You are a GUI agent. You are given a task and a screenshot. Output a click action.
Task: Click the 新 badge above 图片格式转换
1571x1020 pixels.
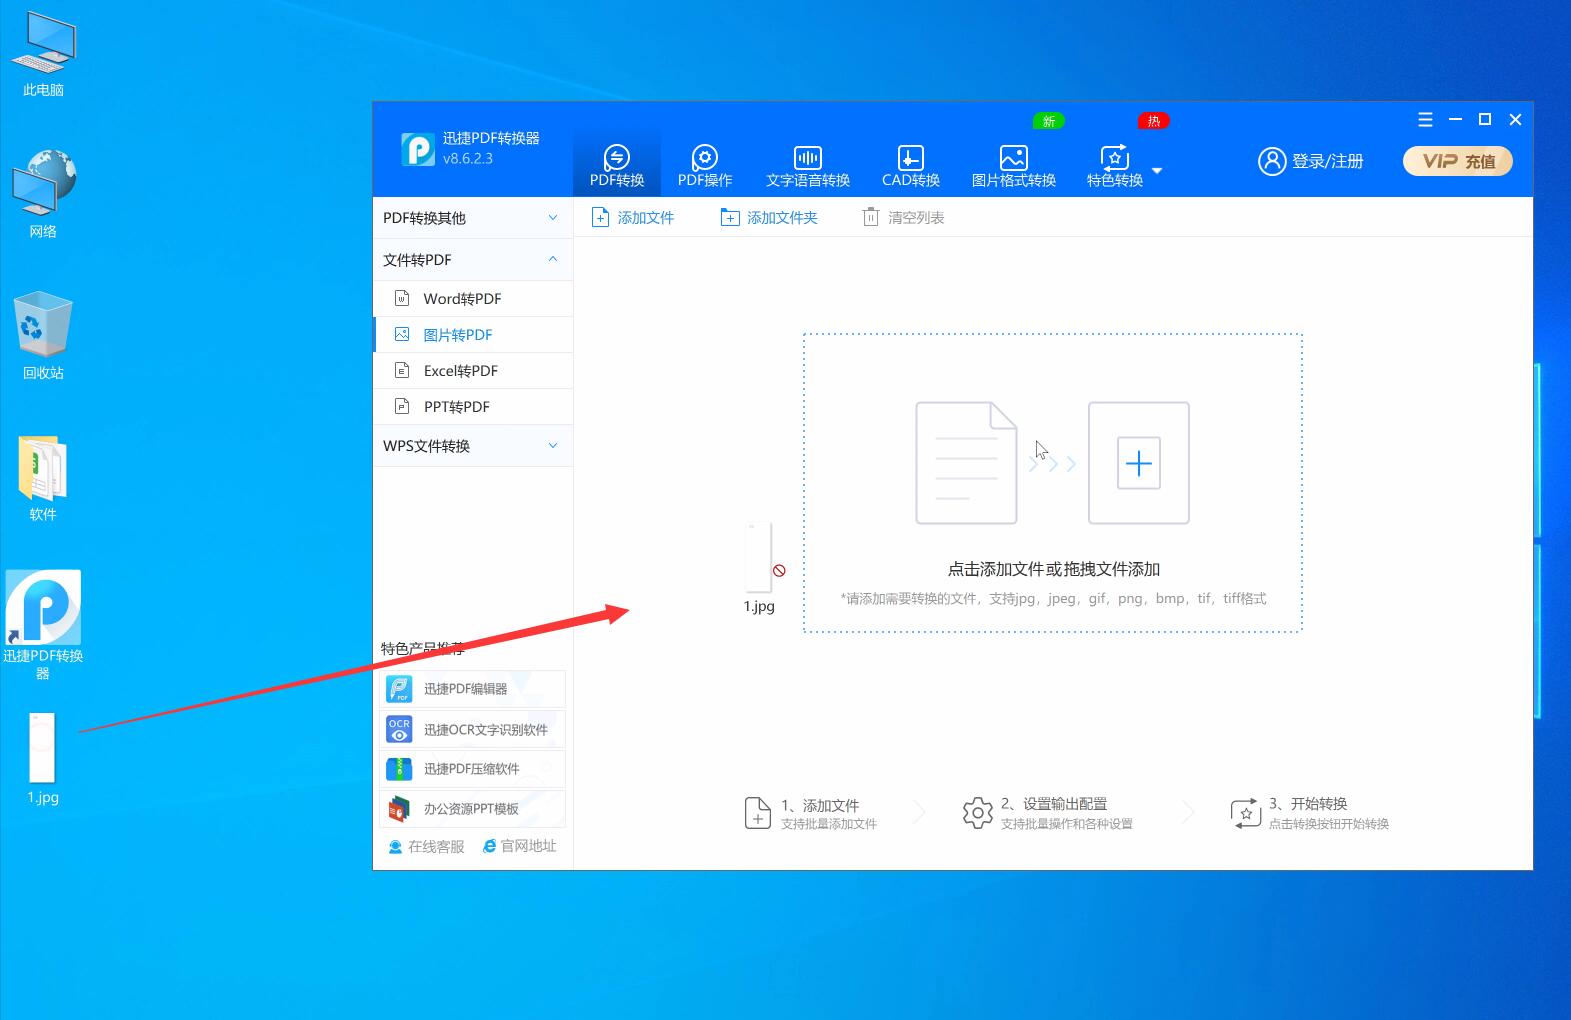click(x=1048, y=121)
